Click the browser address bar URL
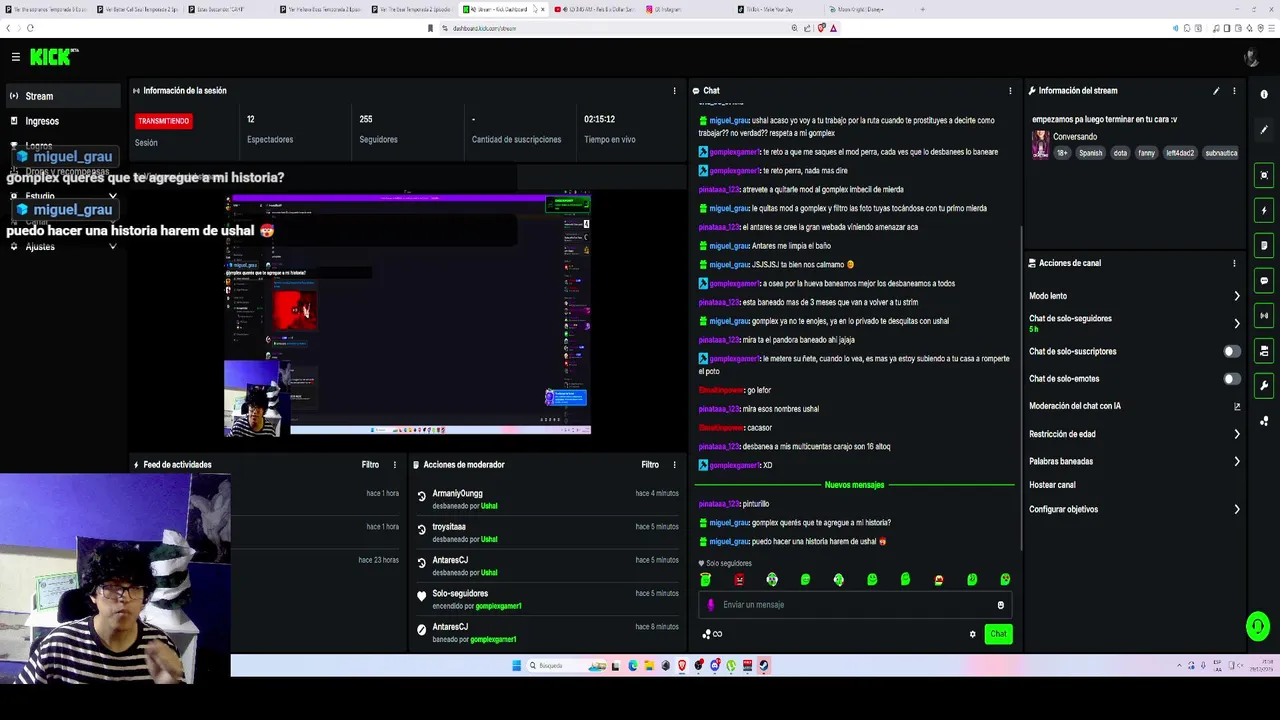This screenshot has width=1280, height=720. [x=484, y=28]
